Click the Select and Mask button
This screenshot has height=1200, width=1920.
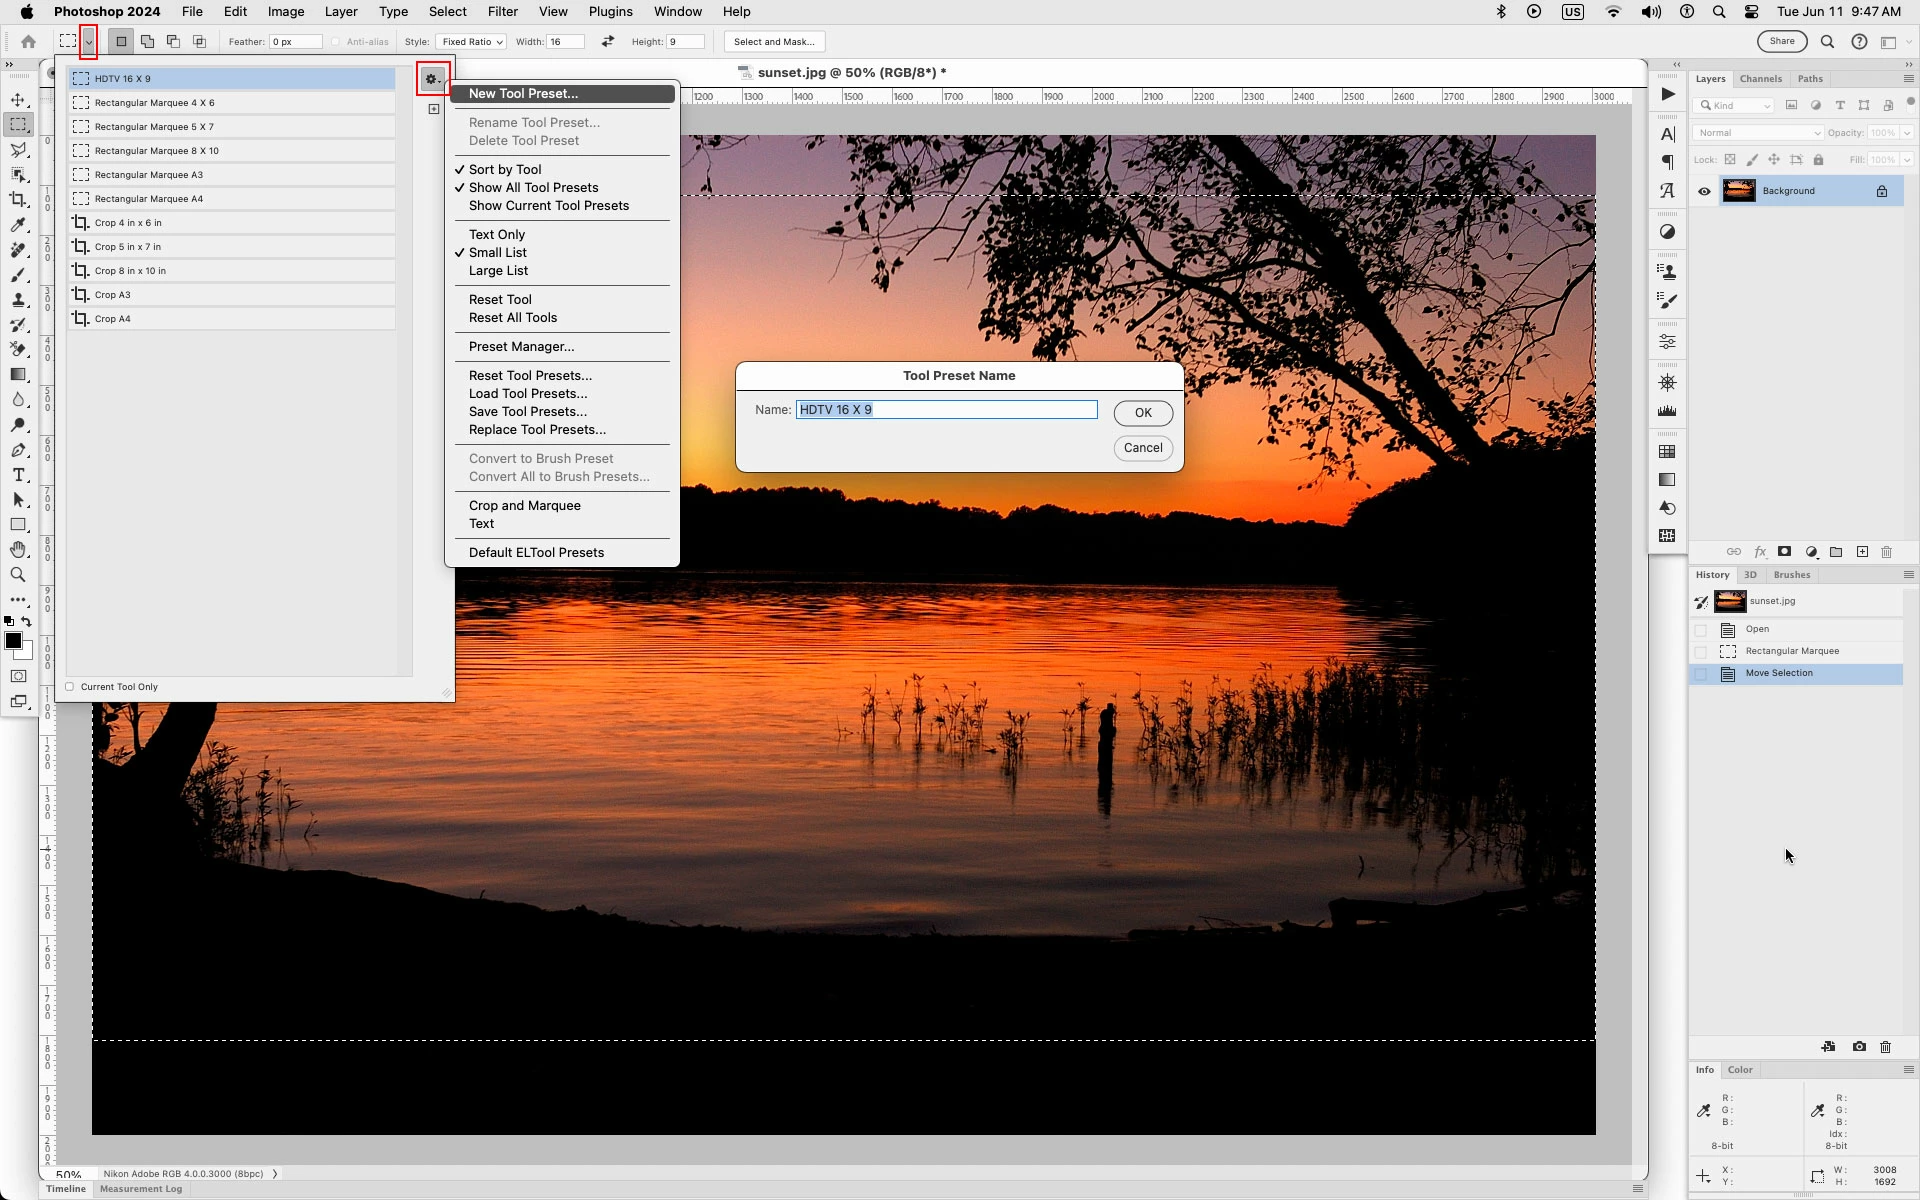pos(773,42)
